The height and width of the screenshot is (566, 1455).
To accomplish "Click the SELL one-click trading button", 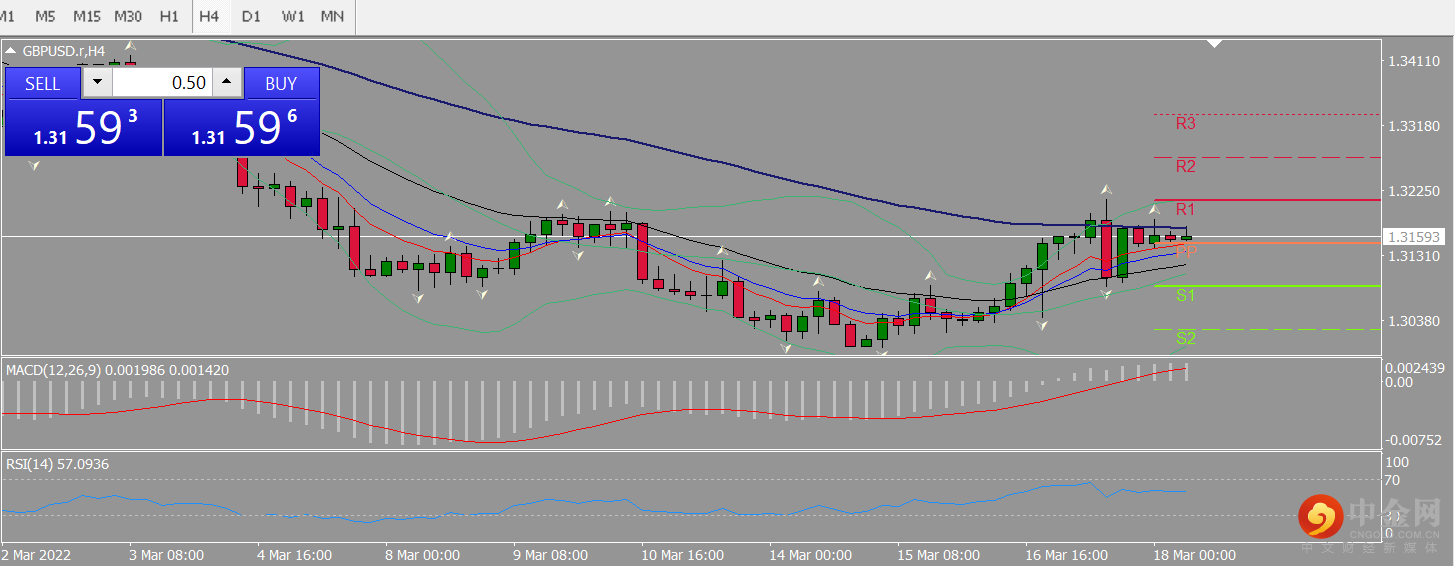I will (x=43, y=83).
